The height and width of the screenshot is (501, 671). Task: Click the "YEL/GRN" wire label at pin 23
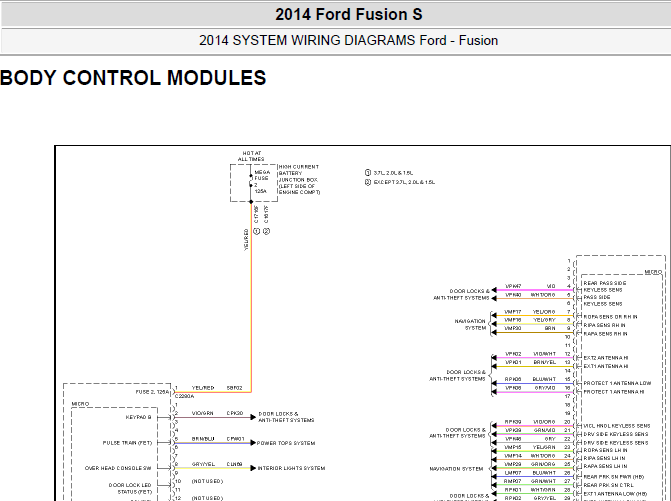pos(544,447)
